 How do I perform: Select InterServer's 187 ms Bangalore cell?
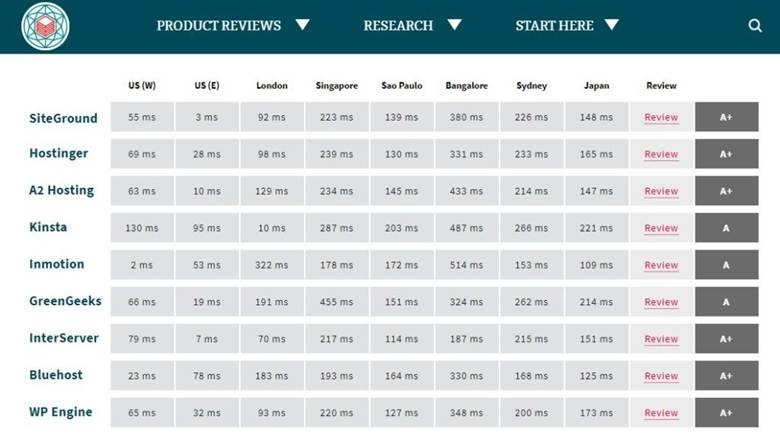[x=467, y=339]
